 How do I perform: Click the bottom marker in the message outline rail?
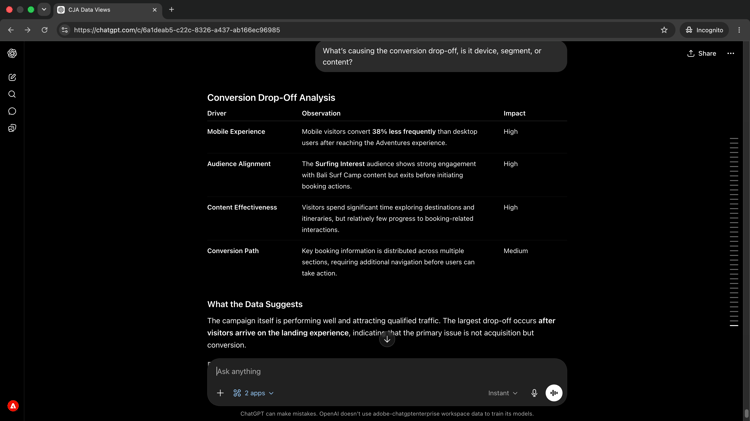[x=734, y=326]
